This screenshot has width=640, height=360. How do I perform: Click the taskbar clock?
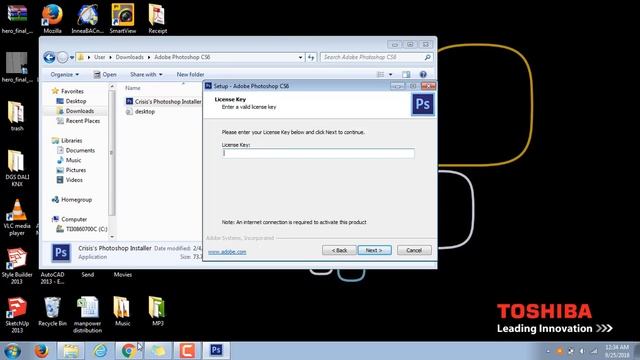[x=617, y=351]
